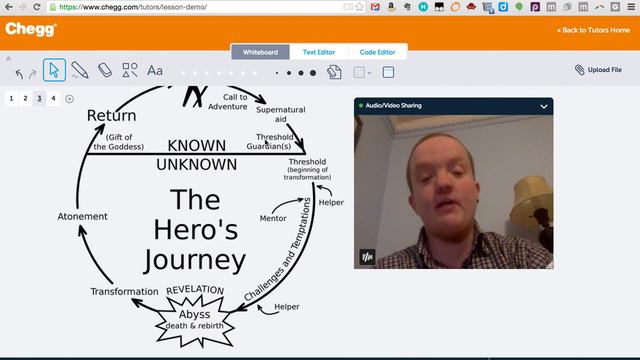Click the audio level icon on video

(x=367, y=257)
